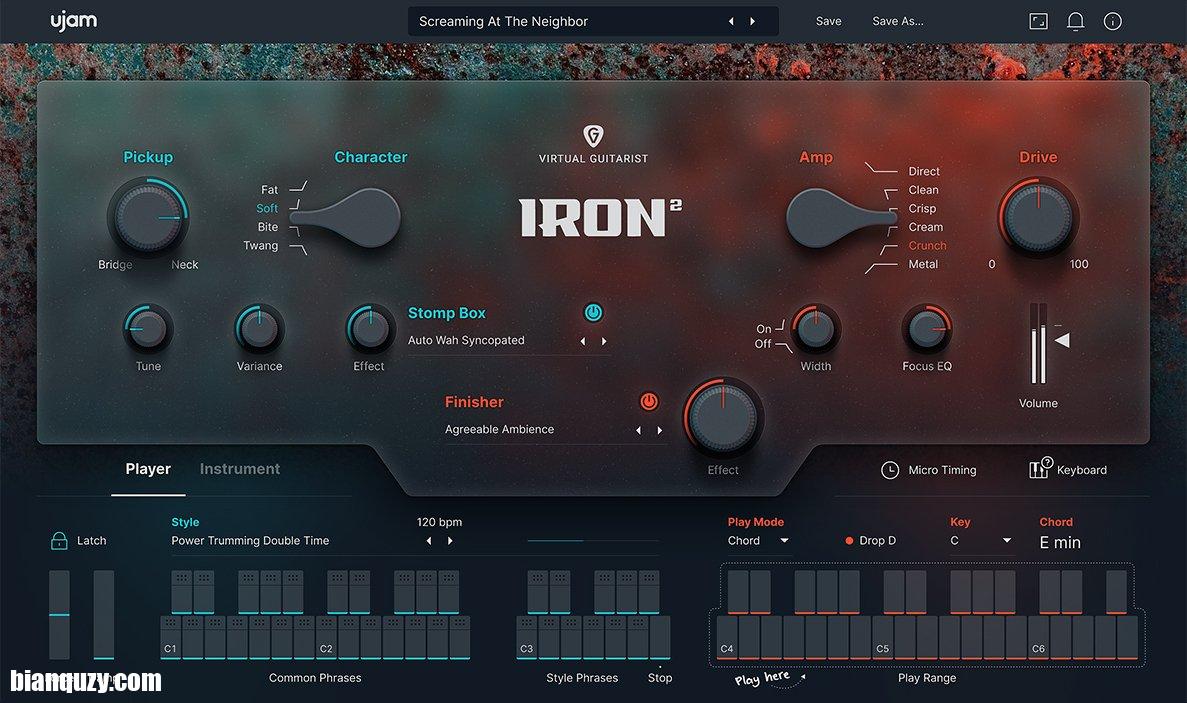Click the ujam logo
The image size is (1187, 703).
[x=73, y=21]
